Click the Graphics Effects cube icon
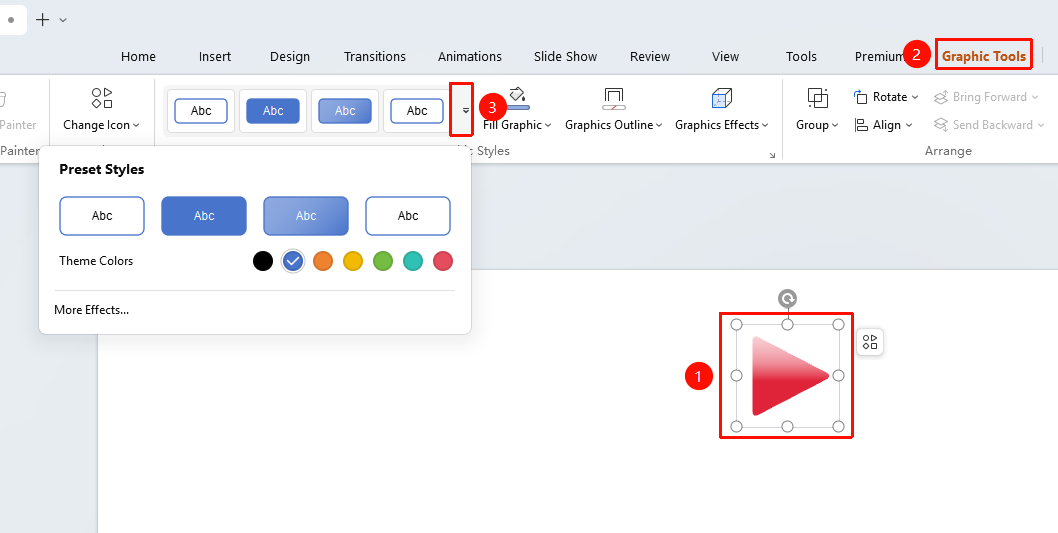This screenshot has height=533, width=1058. pyautogui.click(x=722, y=99)
